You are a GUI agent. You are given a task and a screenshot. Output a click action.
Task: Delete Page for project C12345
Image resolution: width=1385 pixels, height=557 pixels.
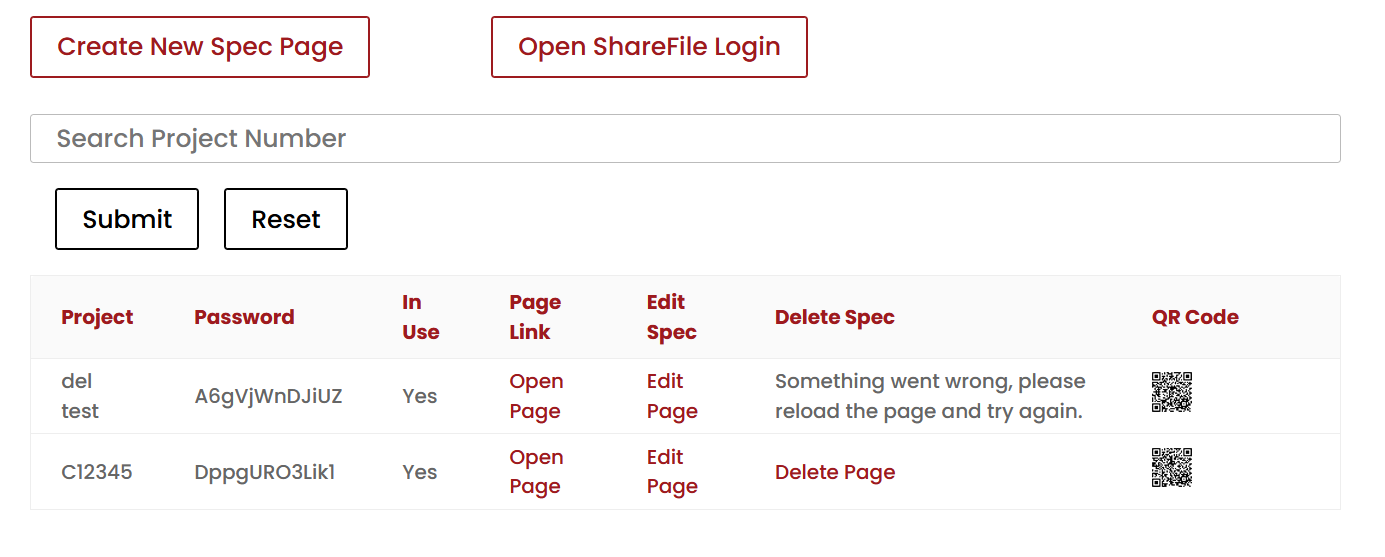click(x=835, y=472)
